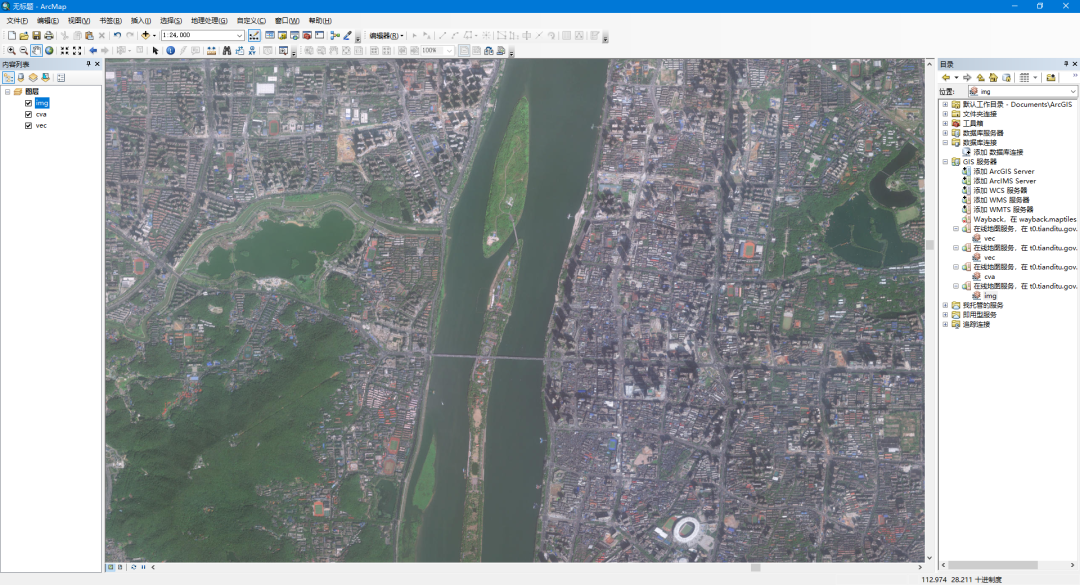1080x585 pixels.
Task: Open the 书签(B) menu
Action: [110, 21]
